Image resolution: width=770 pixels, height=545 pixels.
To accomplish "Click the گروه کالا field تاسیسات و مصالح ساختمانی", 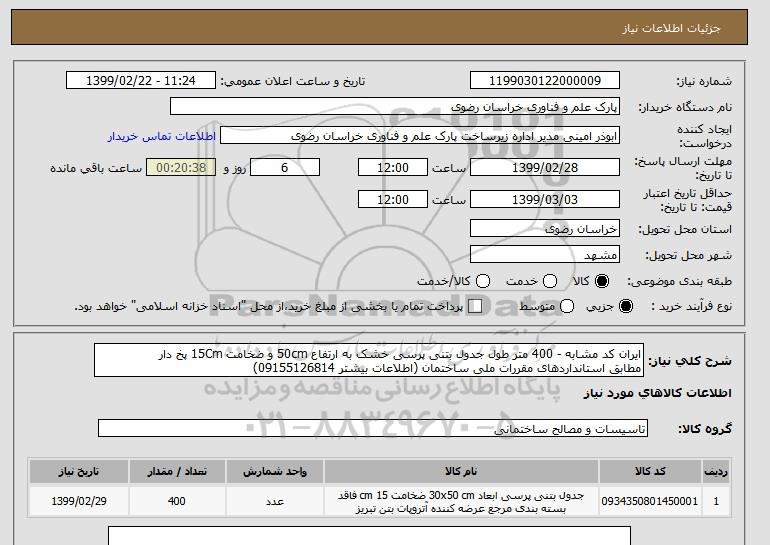I will 373,429.
